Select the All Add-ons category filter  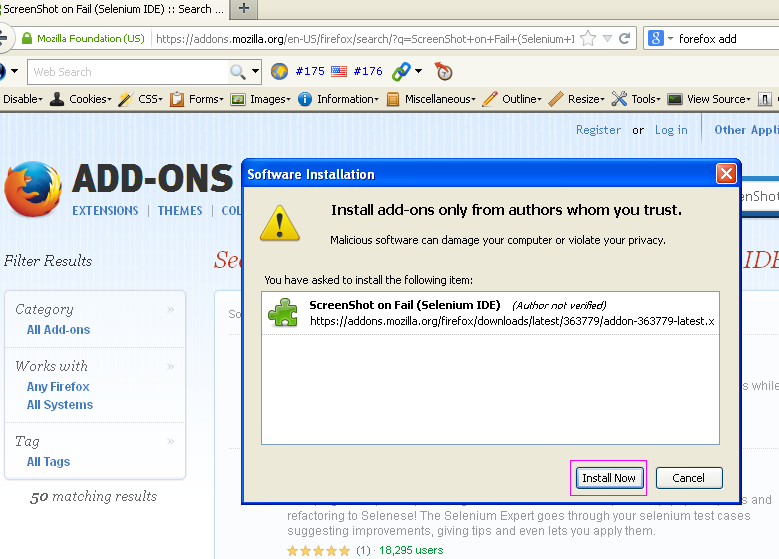[x=58, y=330]
